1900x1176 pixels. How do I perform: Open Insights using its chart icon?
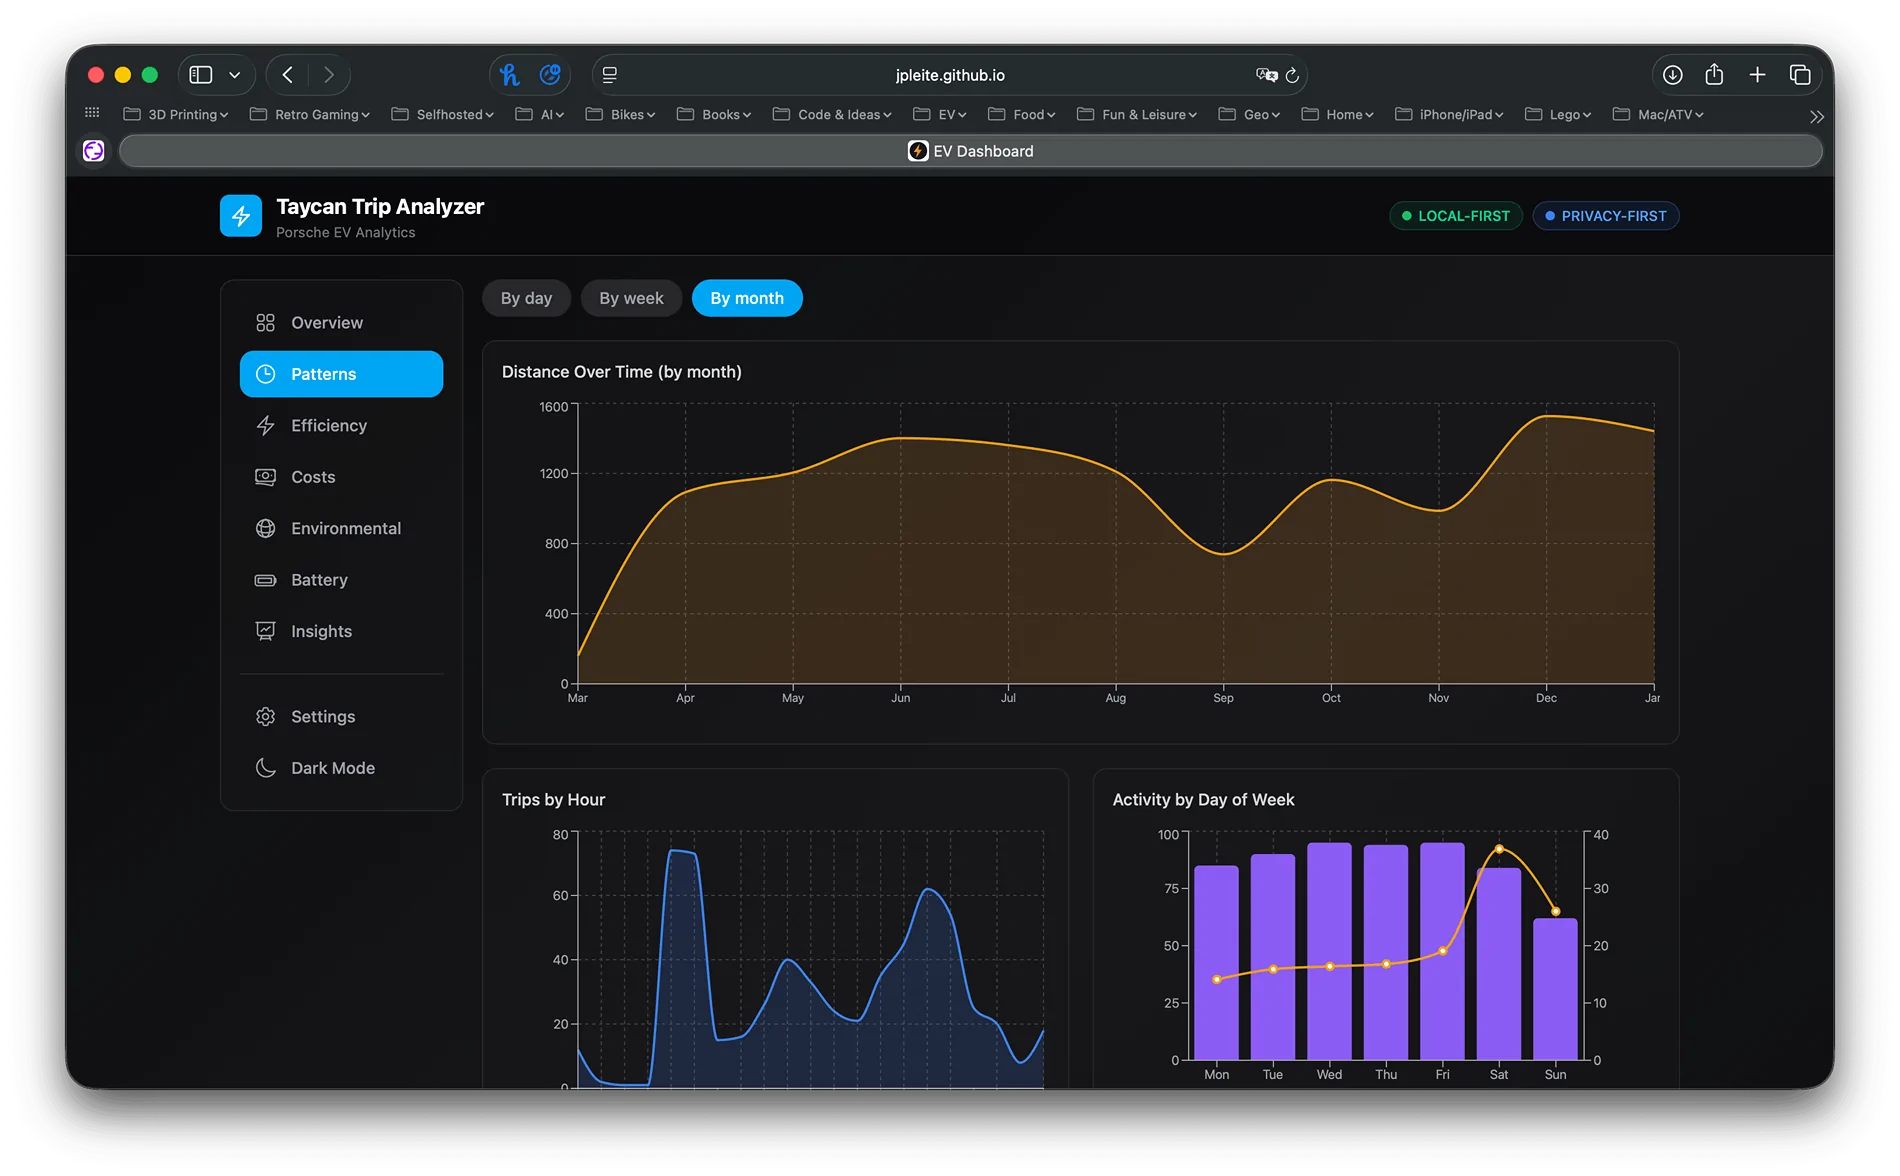(265, 631)
